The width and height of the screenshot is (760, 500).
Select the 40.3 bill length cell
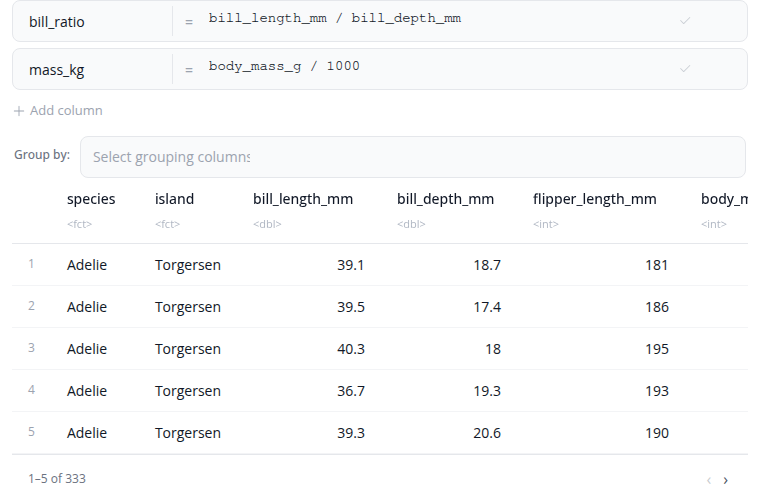[351, 349]
